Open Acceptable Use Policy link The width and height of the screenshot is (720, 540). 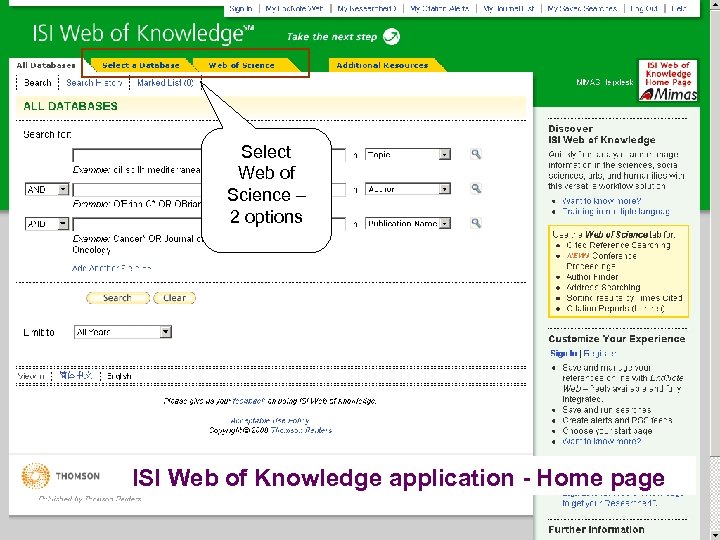pyautogui.click(x=270, y=420)
